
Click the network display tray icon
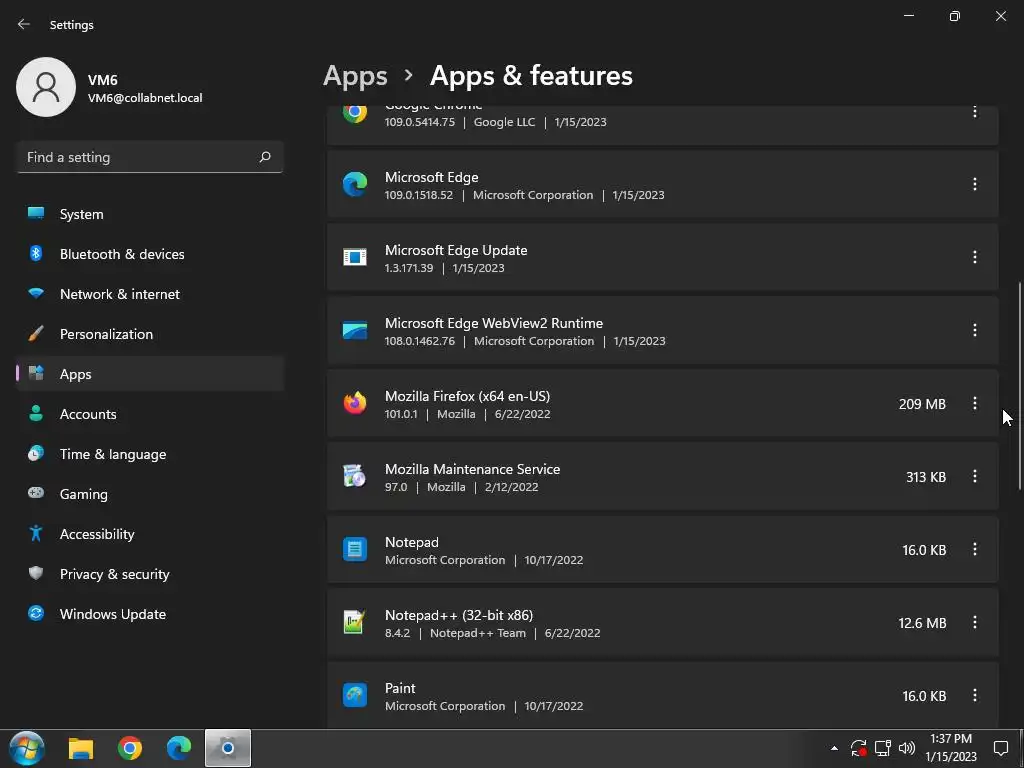[x=882, y=748]
